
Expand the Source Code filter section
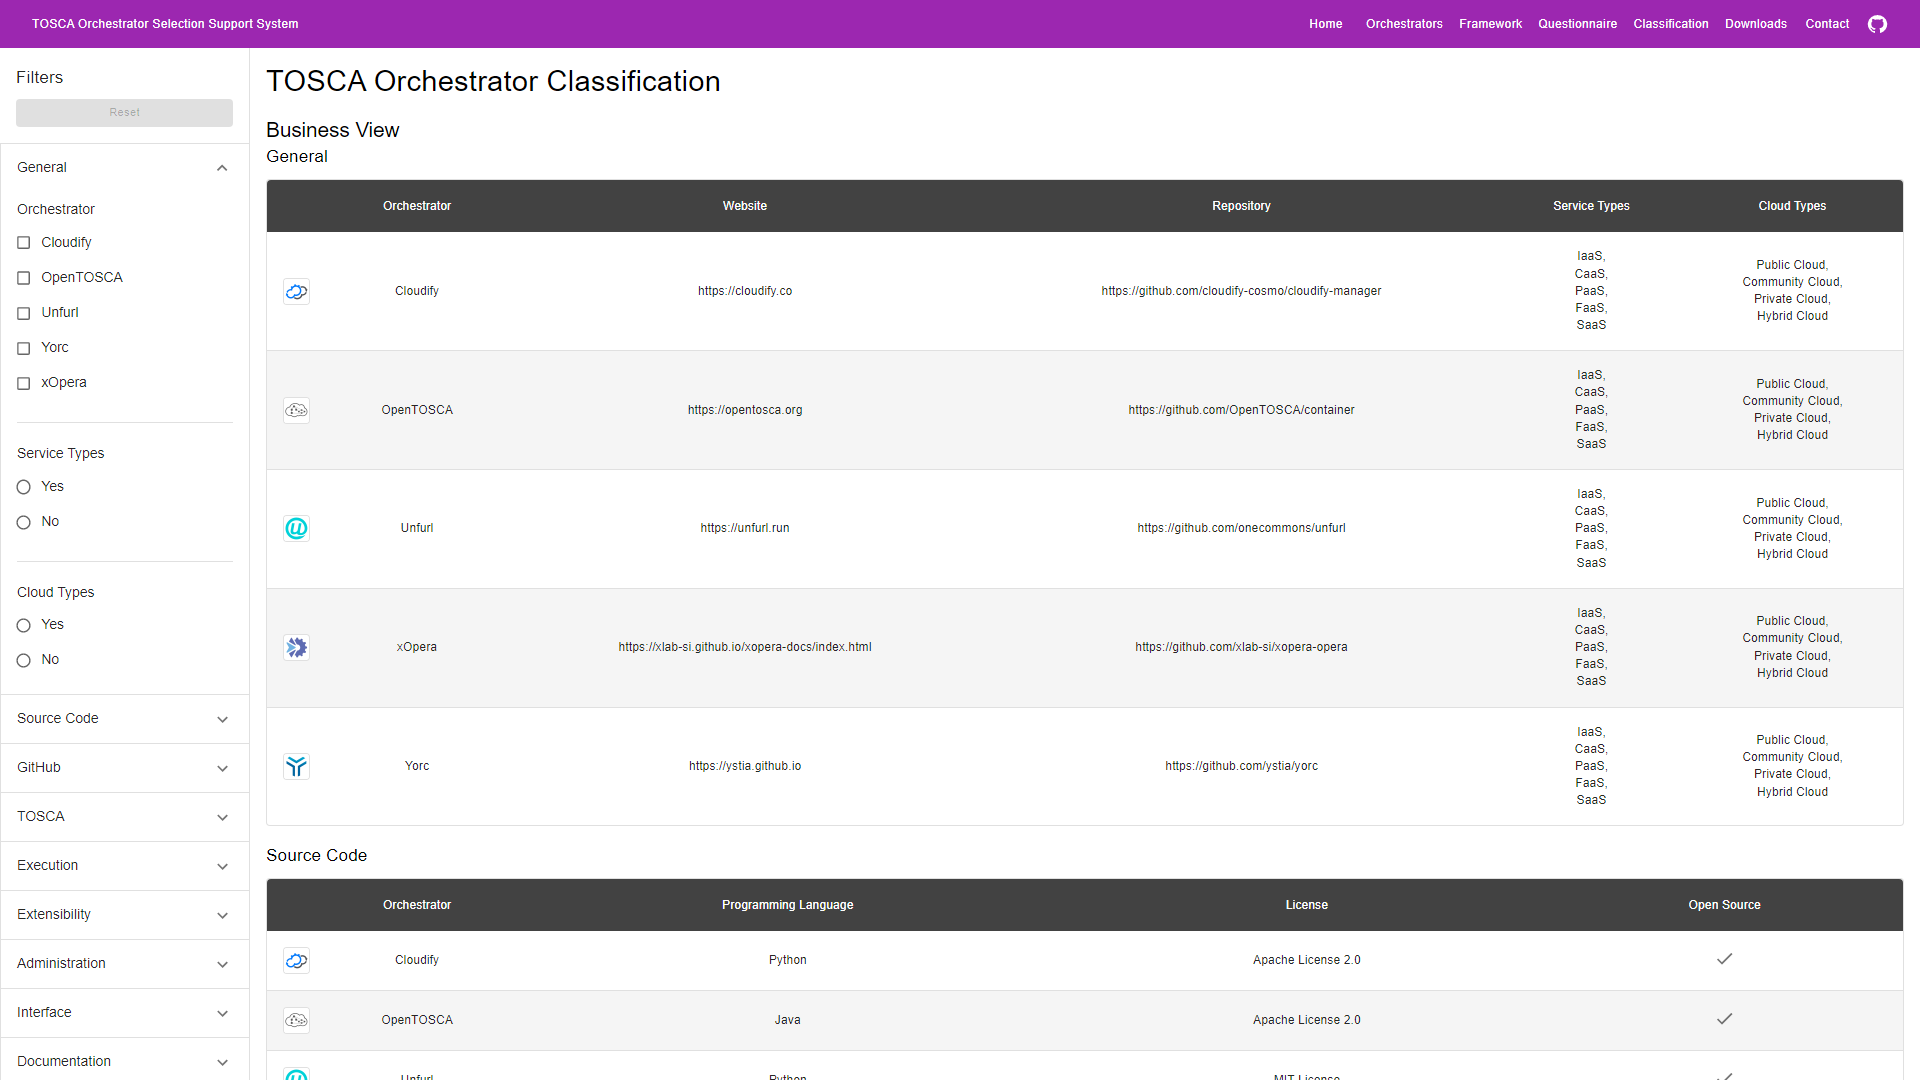click(222, 719)
